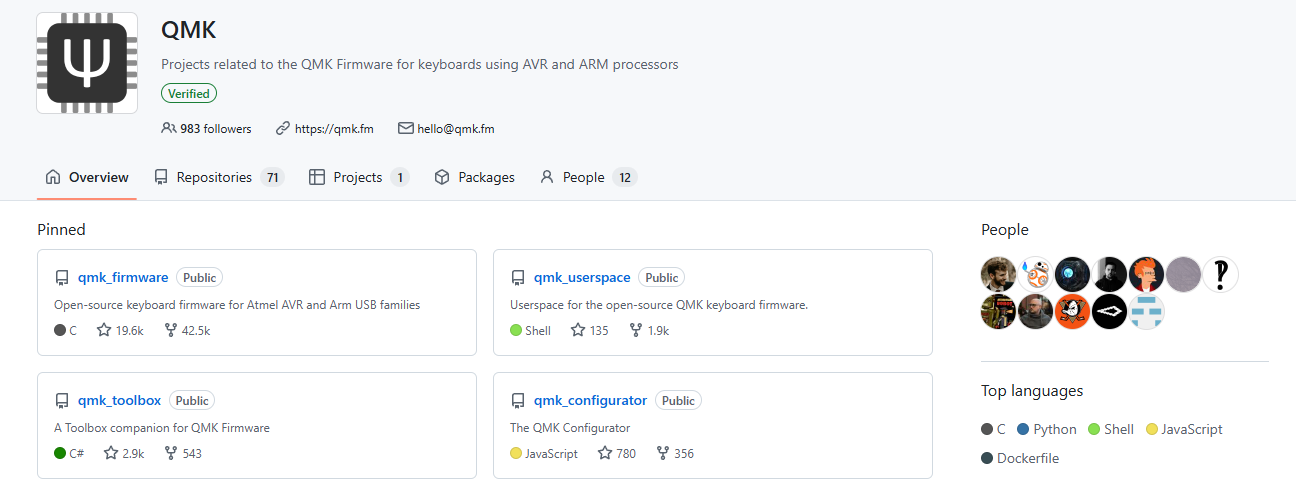Screen dimensions: 1296x482
Task: Open the glowing blue orb avatar profile
Action: [1073, 274]
